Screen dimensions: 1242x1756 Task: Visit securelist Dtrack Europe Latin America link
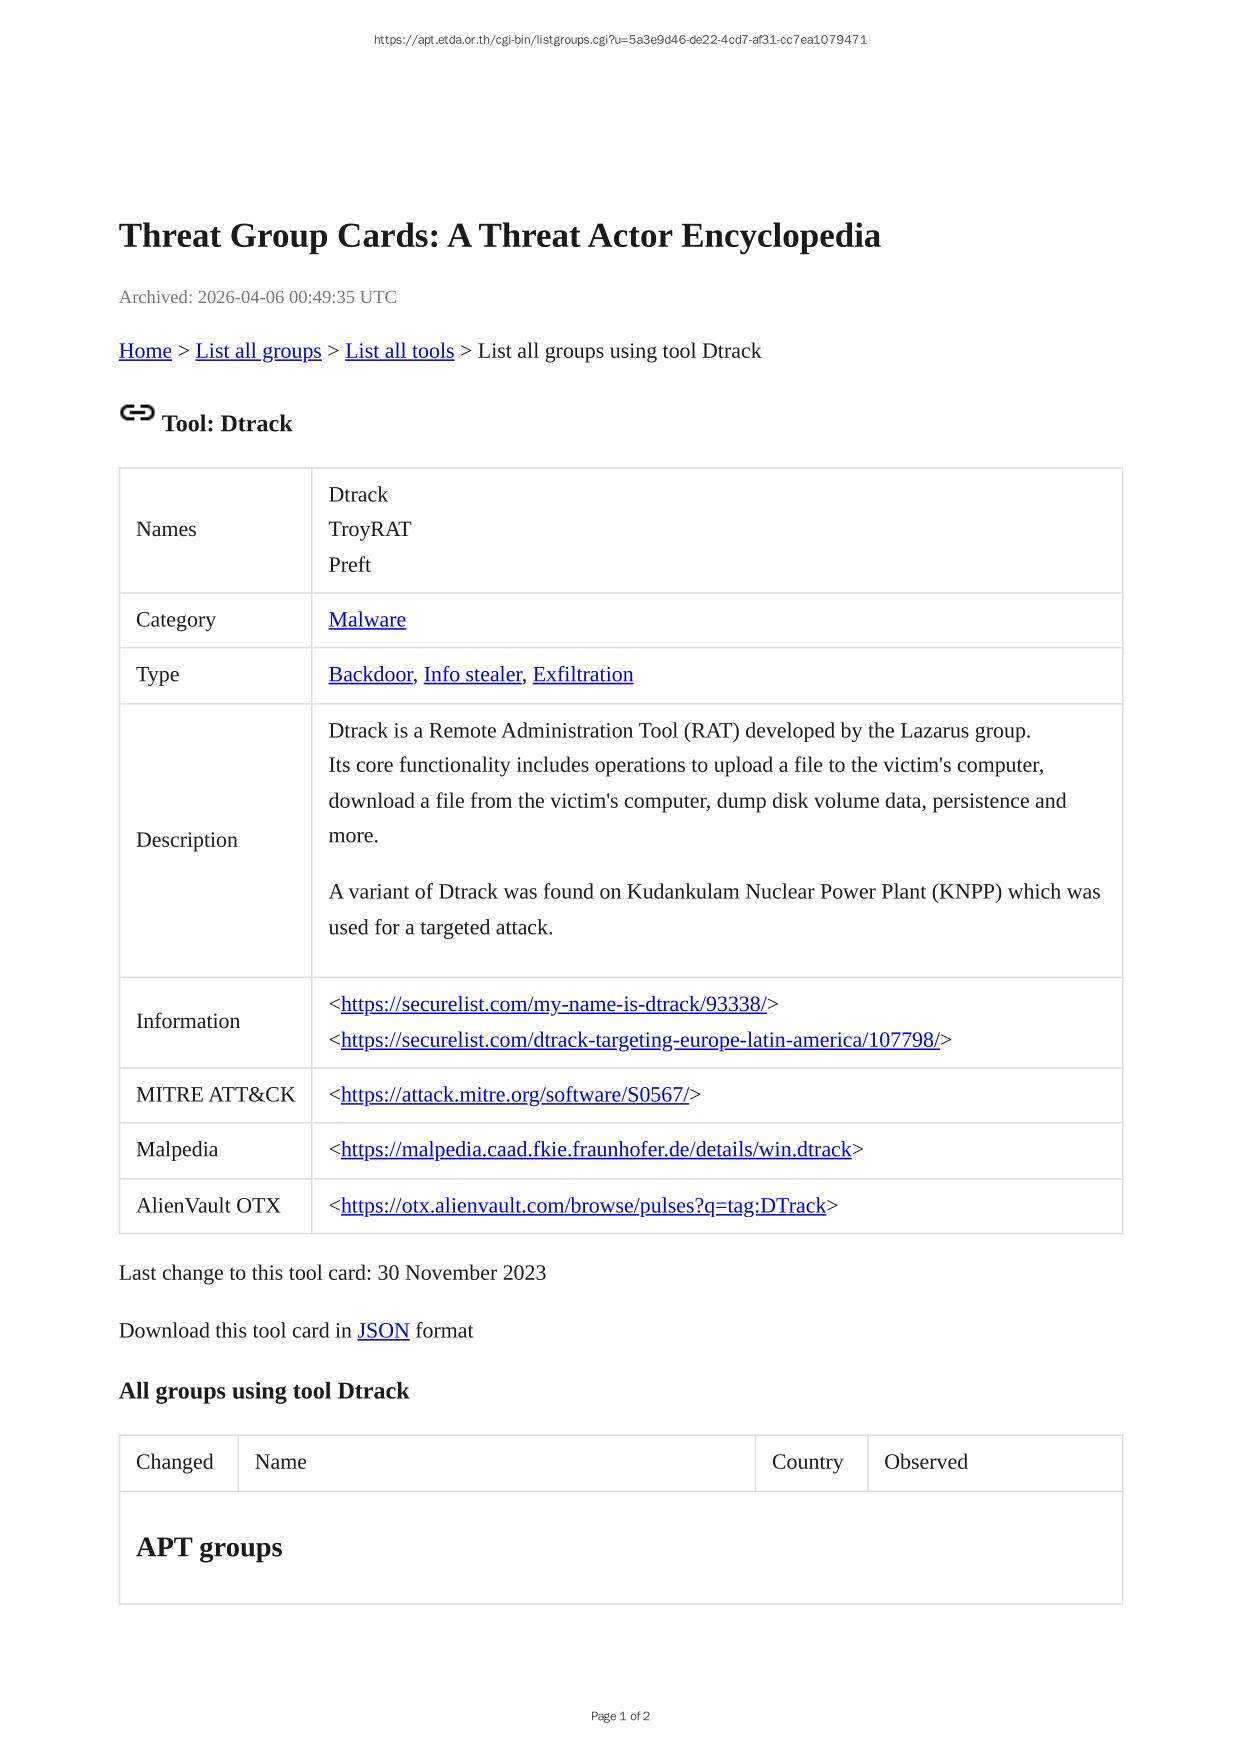coord(640,1040)
